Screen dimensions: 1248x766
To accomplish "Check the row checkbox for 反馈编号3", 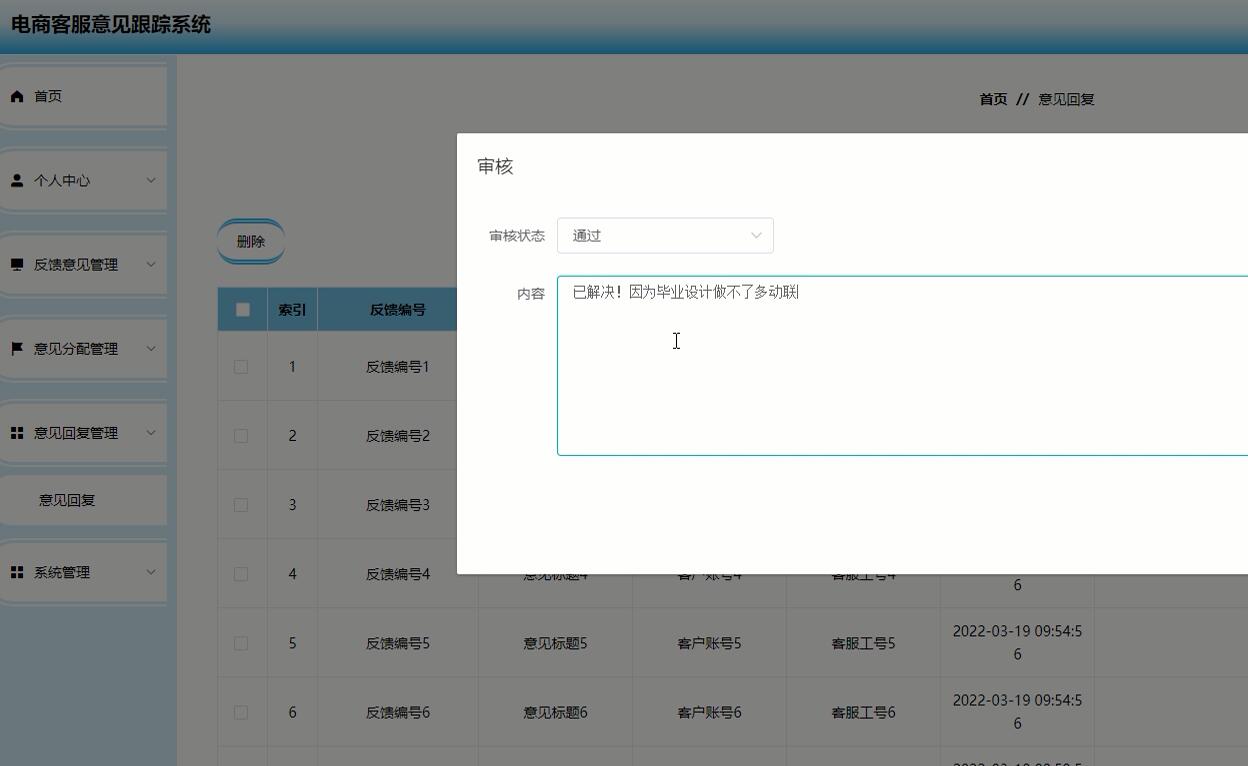I will (x=241, y=505).
